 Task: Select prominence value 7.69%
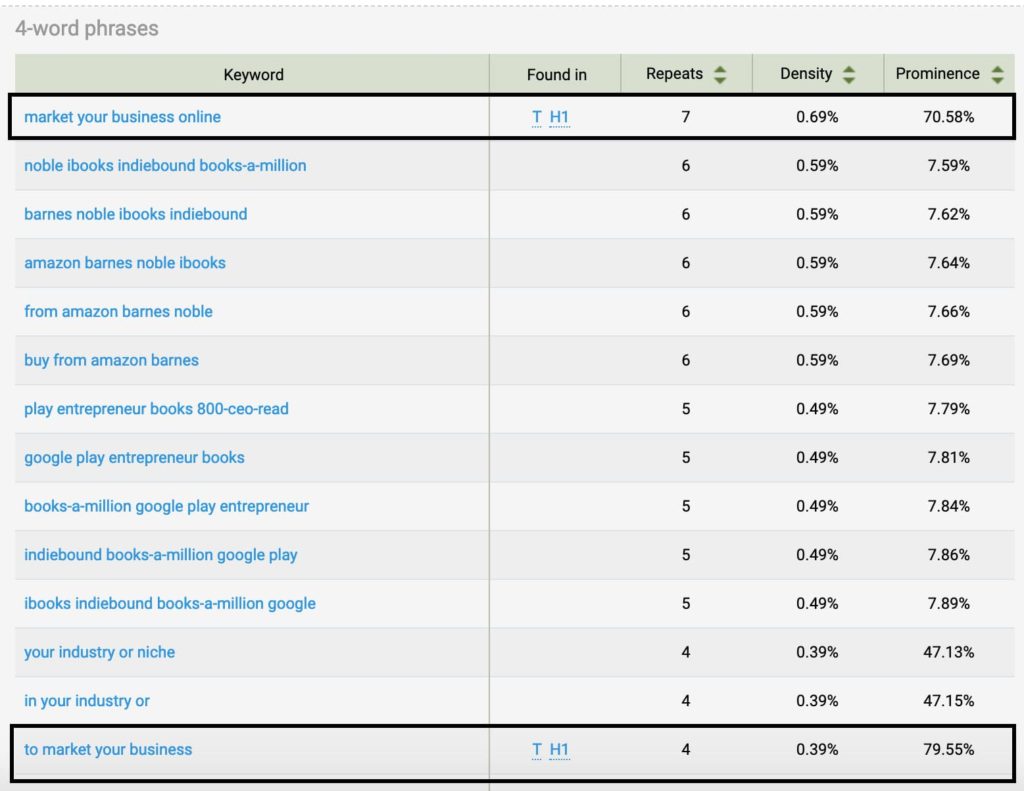(x=948, y=360)
